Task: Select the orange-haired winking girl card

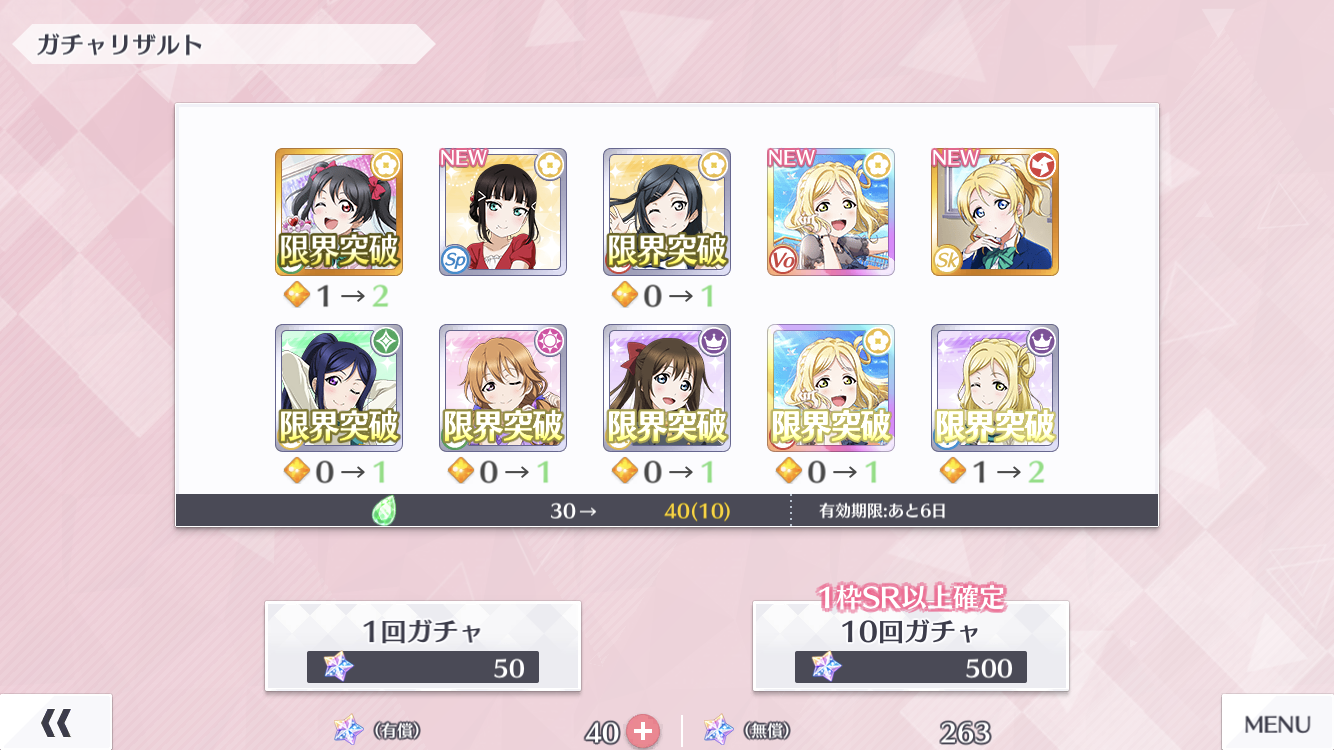Action: [503, 388]
